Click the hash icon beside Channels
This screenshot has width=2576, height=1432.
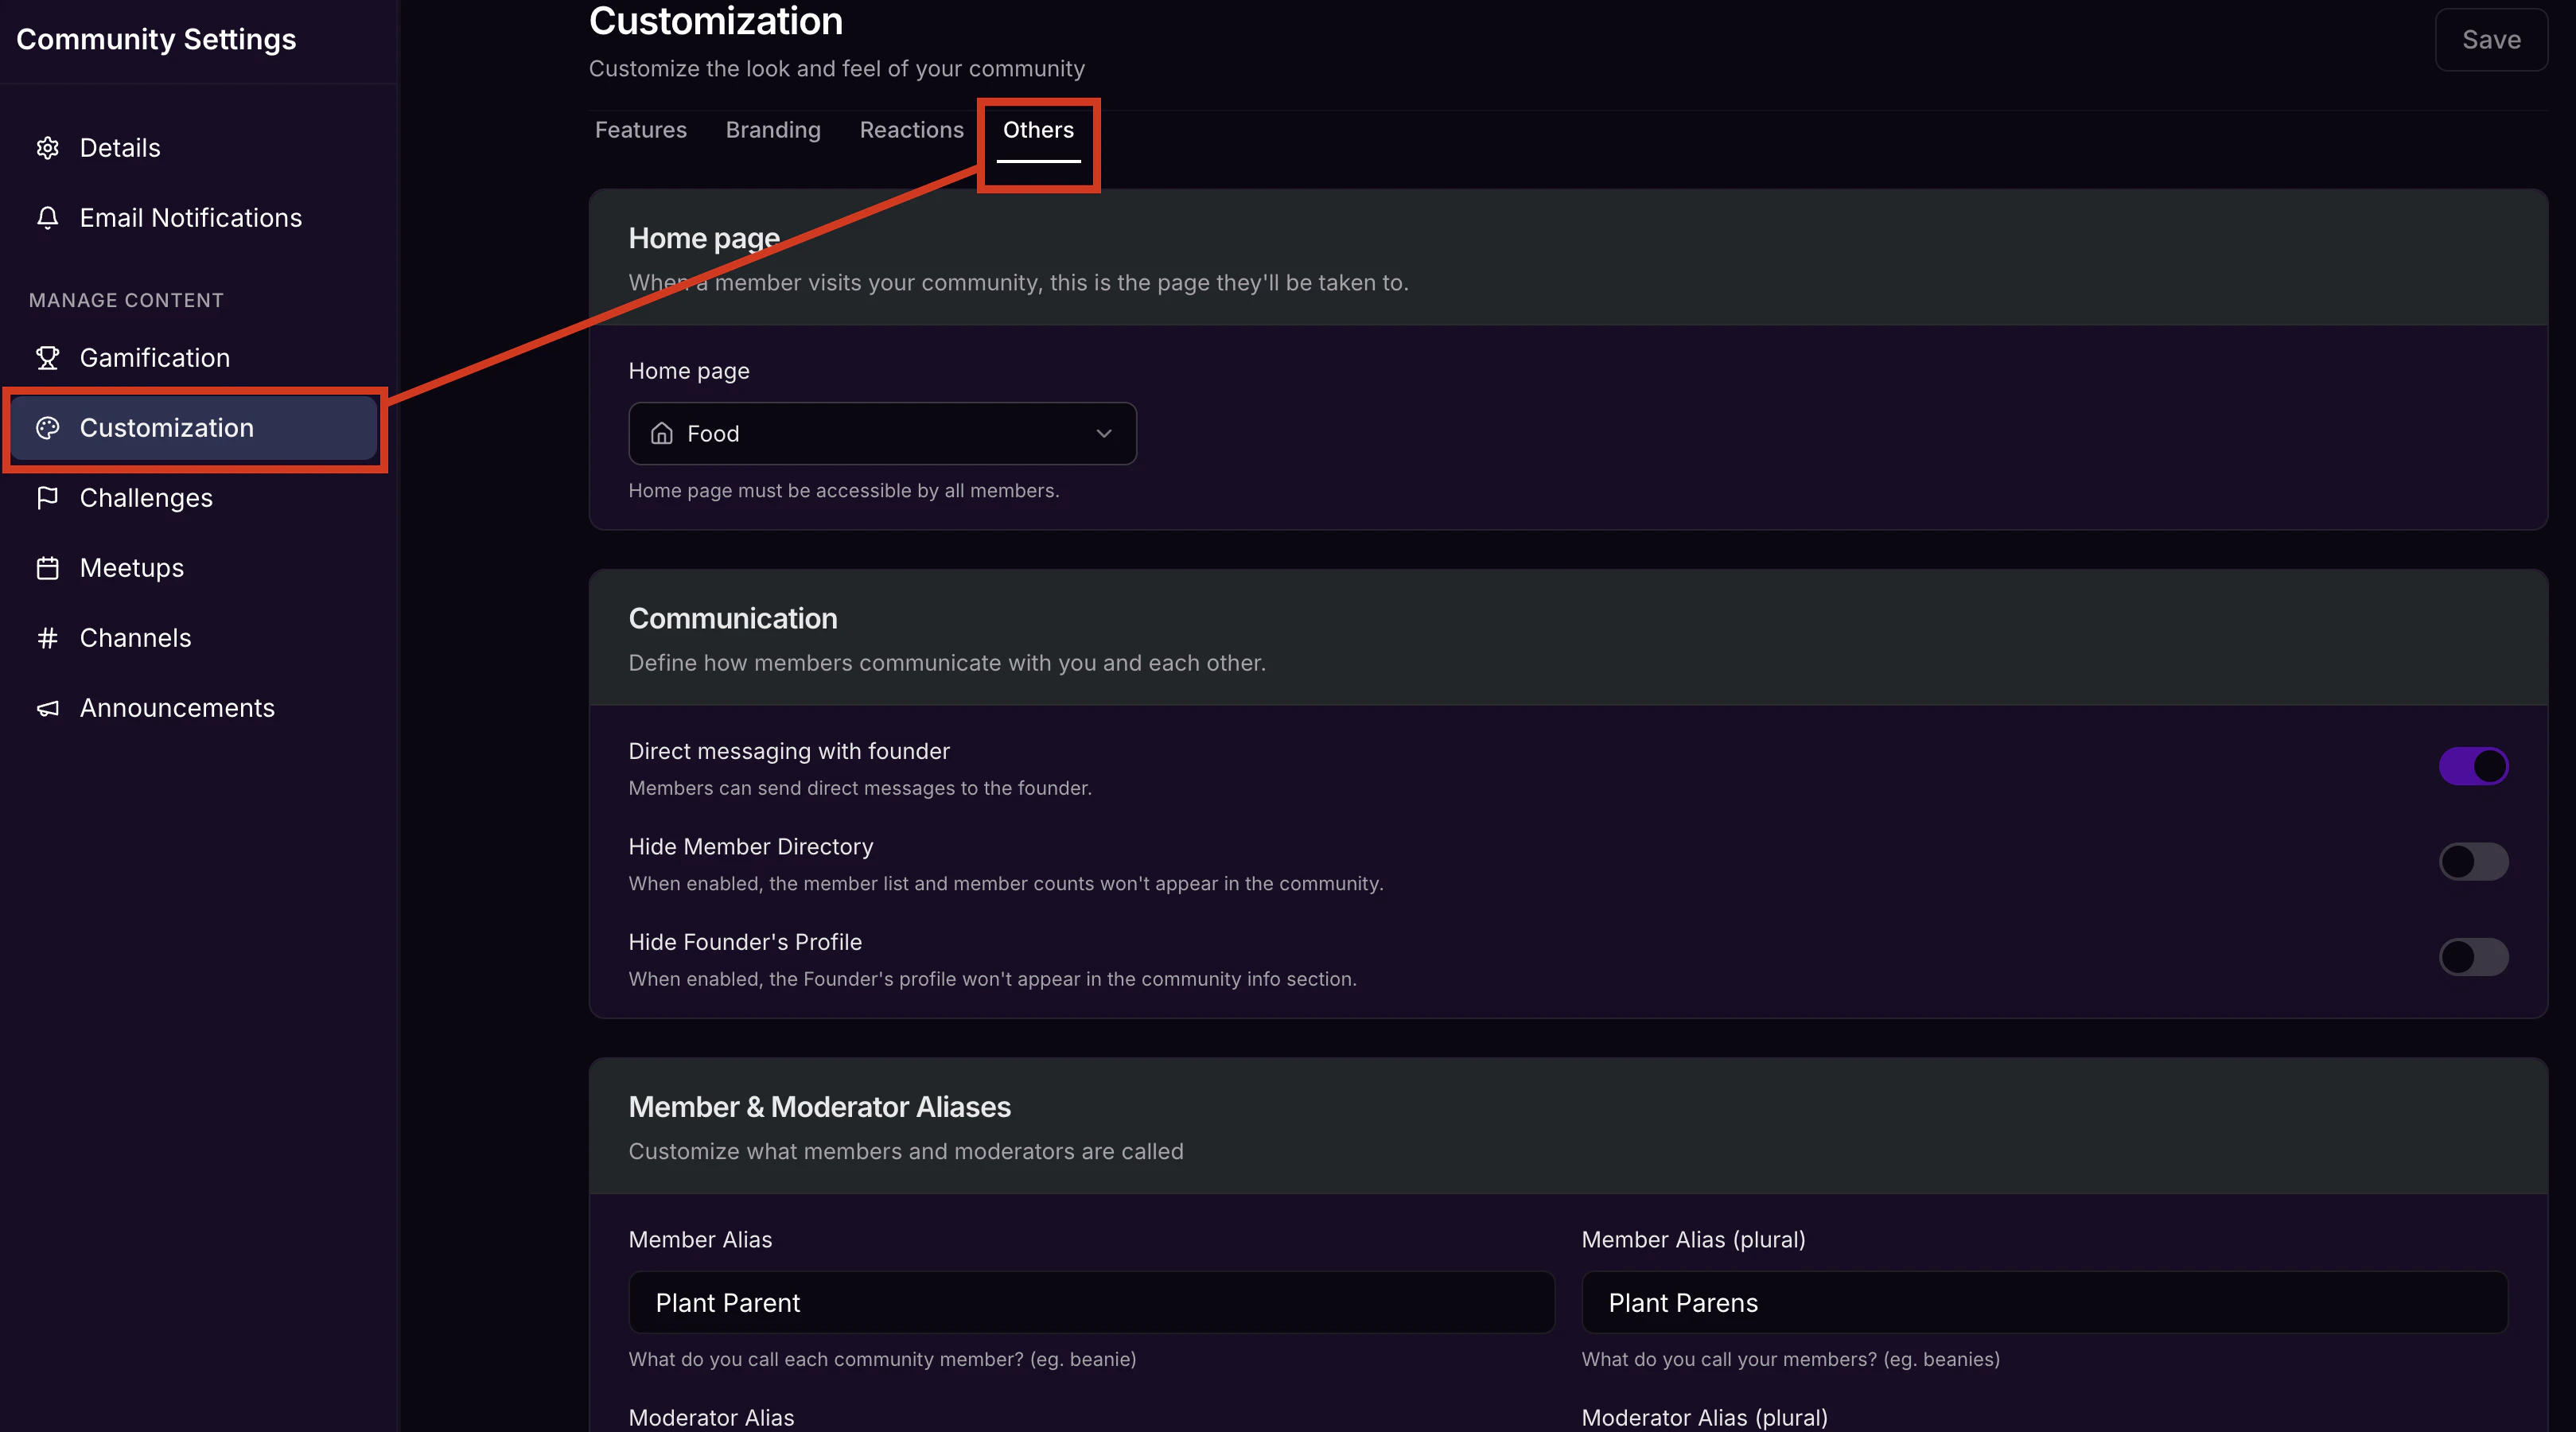(47, 638)
